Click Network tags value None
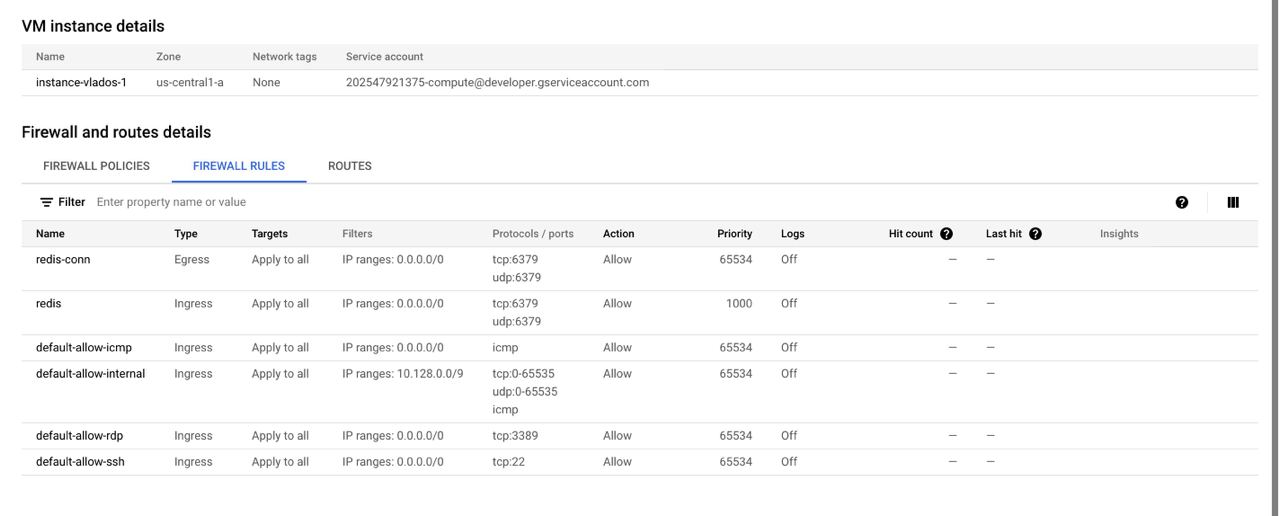This screenshot has height=516, width=1280. (x=266, y=83)
